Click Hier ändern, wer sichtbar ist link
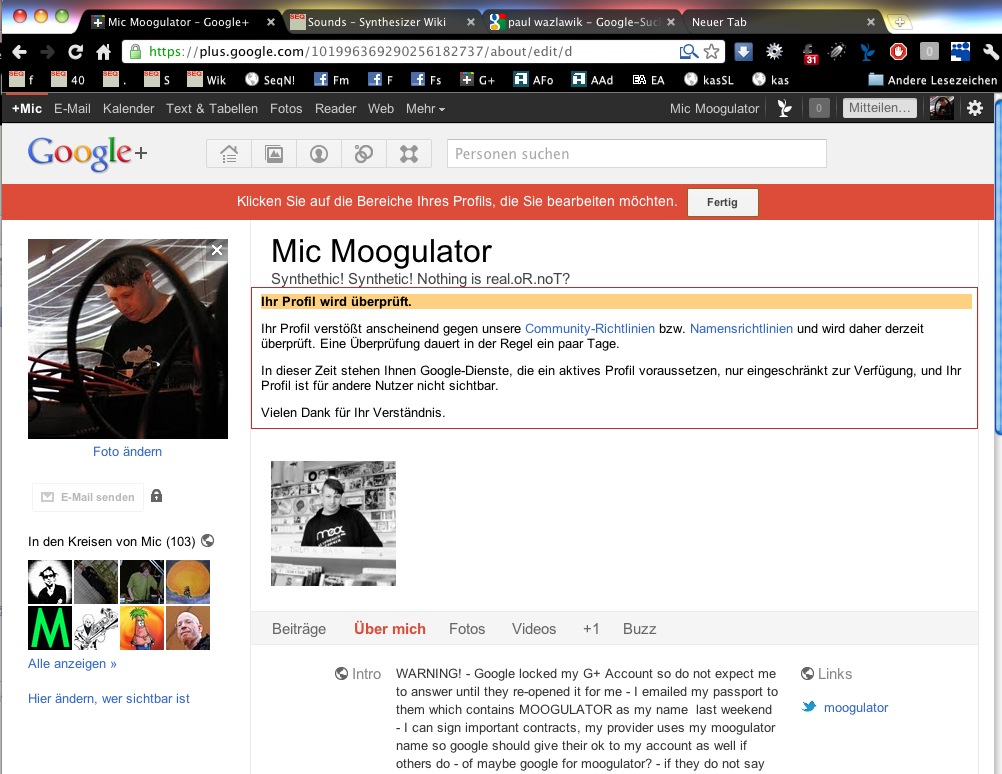Image resolution: width=1002 pixels, height=774 pixels. 109,699
